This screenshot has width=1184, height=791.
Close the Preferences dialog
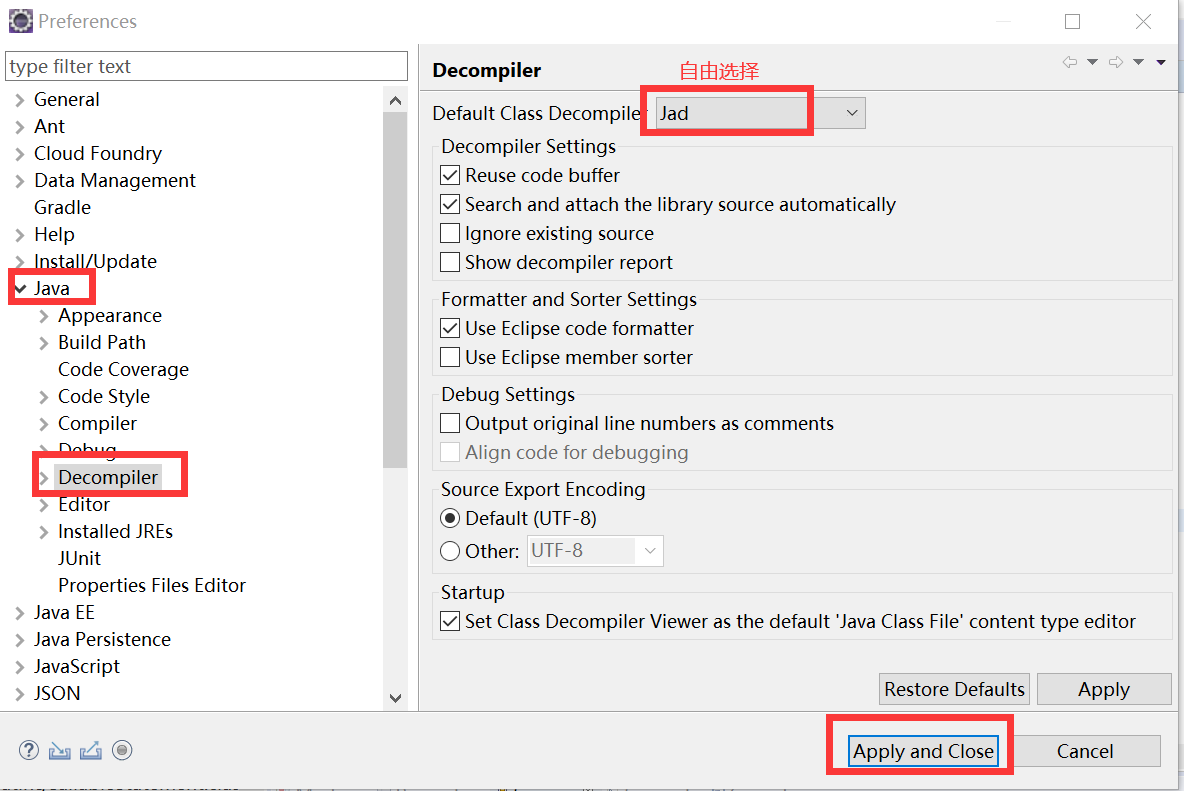(1143, 21)
